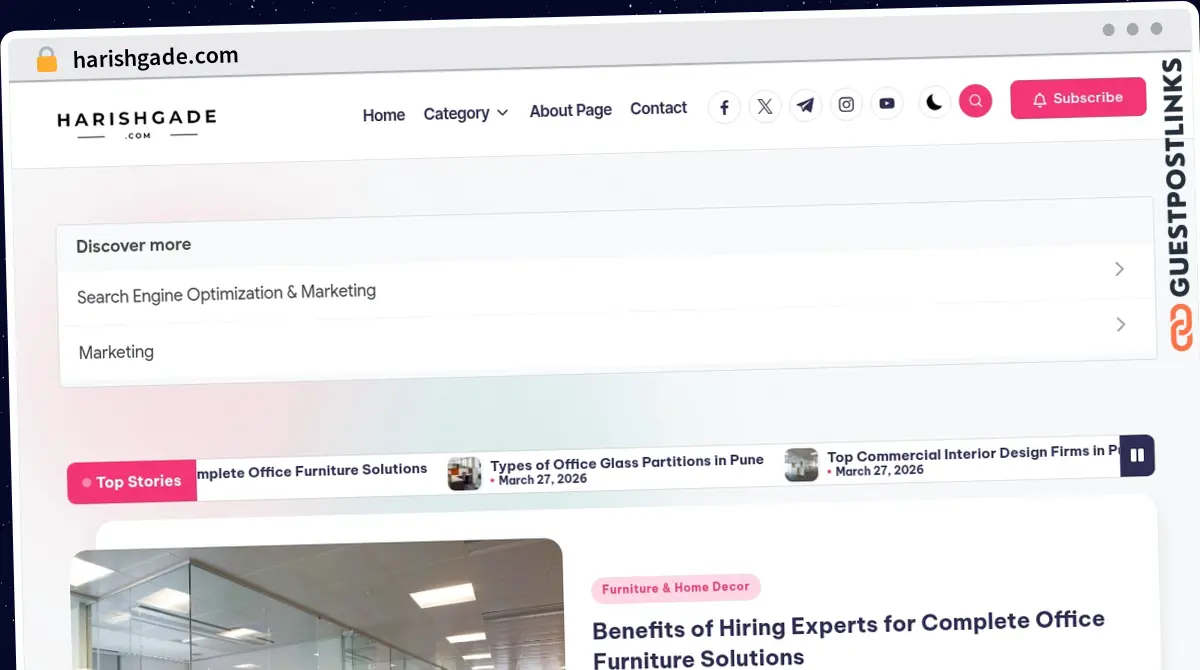
Task: Click the HARISHGADE.COM site logo
Action: tap(137, 124)
